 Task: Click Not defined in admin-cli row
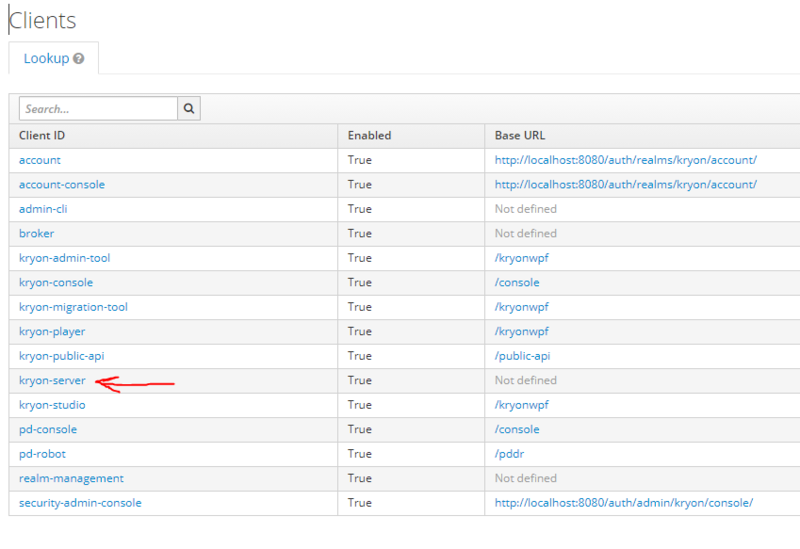tap(526, 209)
